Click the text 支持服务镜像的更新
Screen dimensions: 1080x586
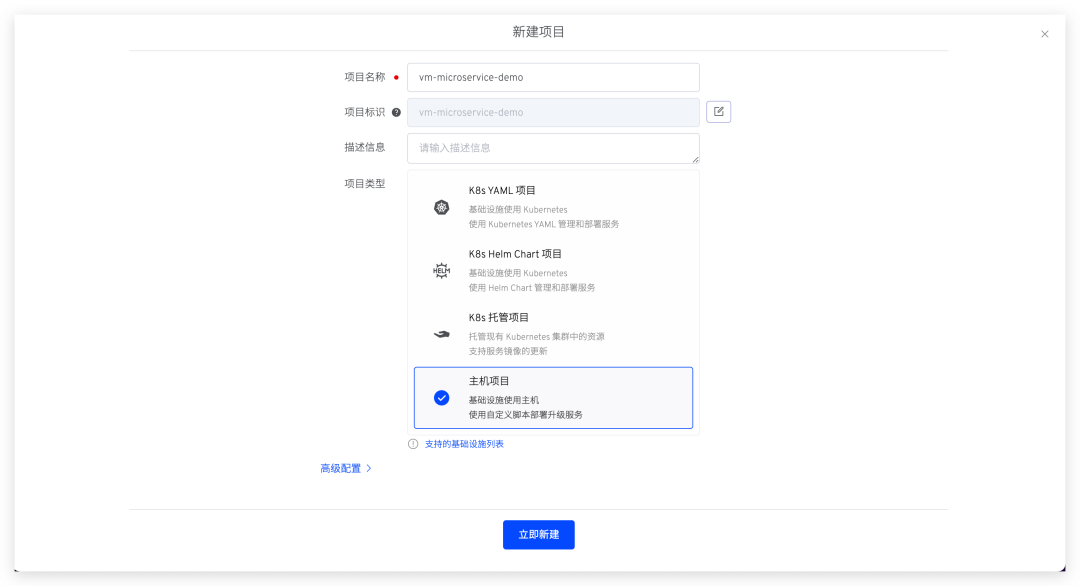click(508, 351)
